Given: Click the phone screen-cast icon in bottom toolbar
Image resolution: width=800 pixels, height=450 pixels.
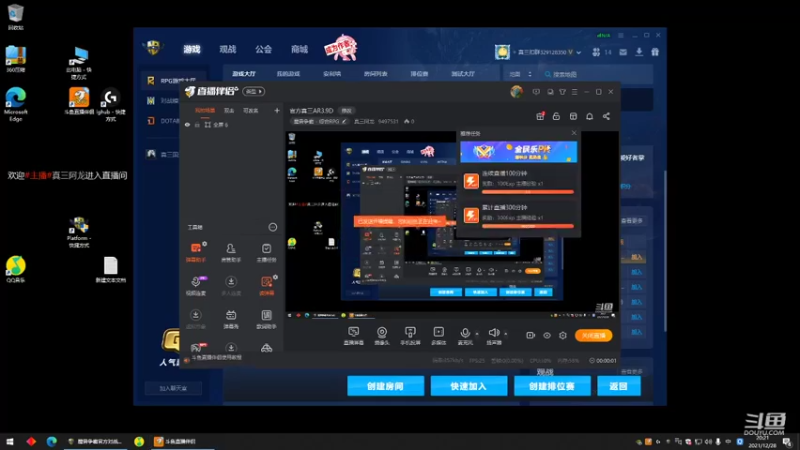Looking at the screenshot, I should pyautogui.click(x=410, y=336).
